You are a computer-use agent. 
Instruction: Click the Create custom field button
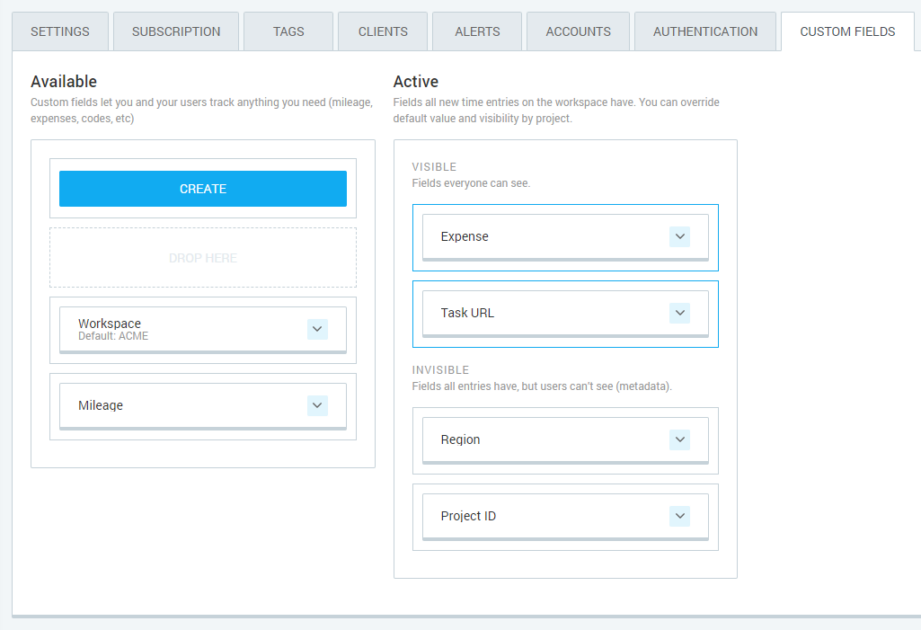[203, 189]
